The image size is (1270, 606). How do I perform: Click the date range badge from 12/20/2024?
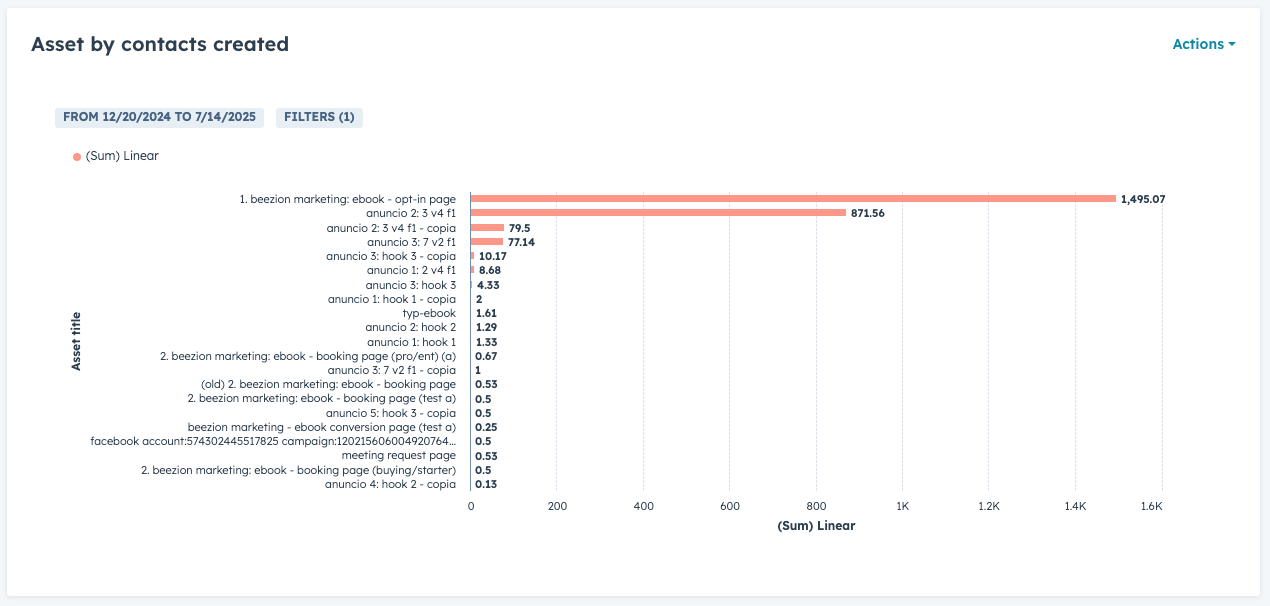click(x=159, y=117)
